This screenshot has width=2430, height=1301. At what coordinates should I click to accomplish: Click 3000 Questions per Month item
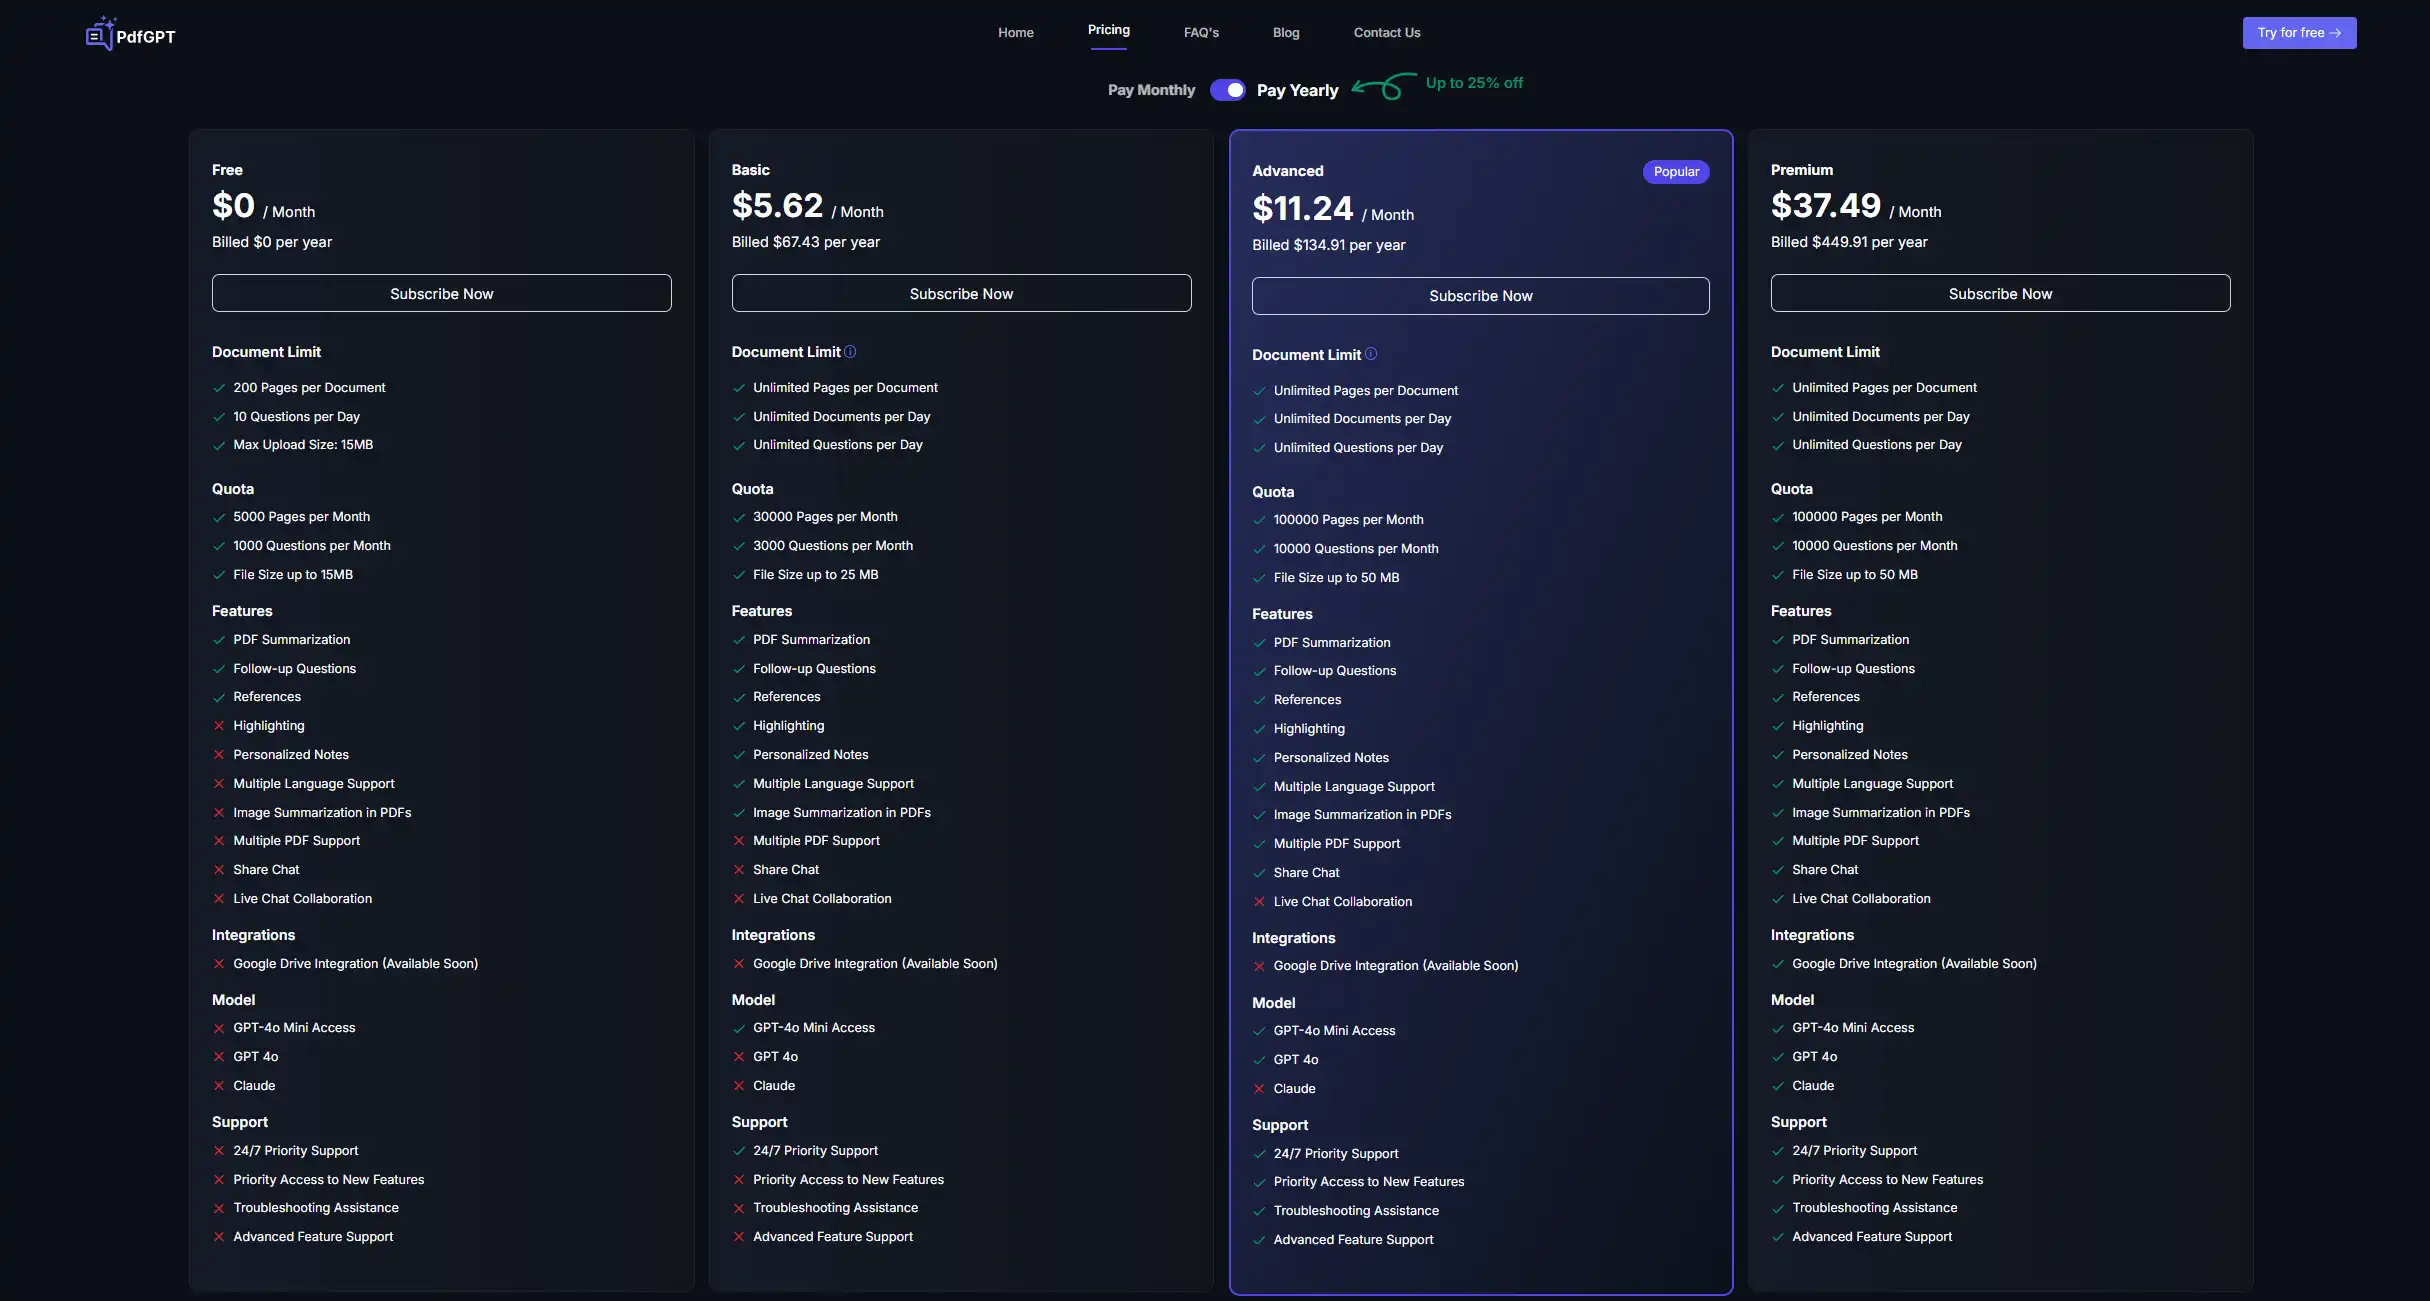(x=833, y=546)
